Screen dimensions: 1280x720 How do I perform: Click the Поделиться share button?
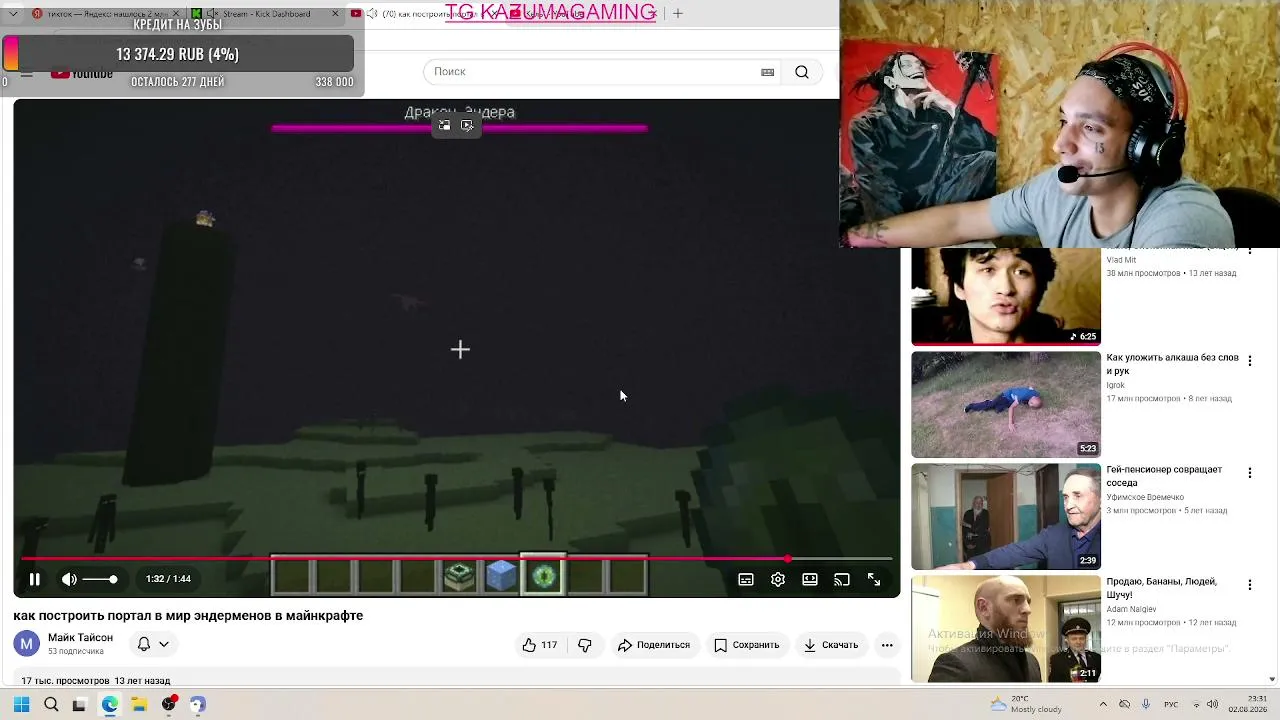click(654, 645)
